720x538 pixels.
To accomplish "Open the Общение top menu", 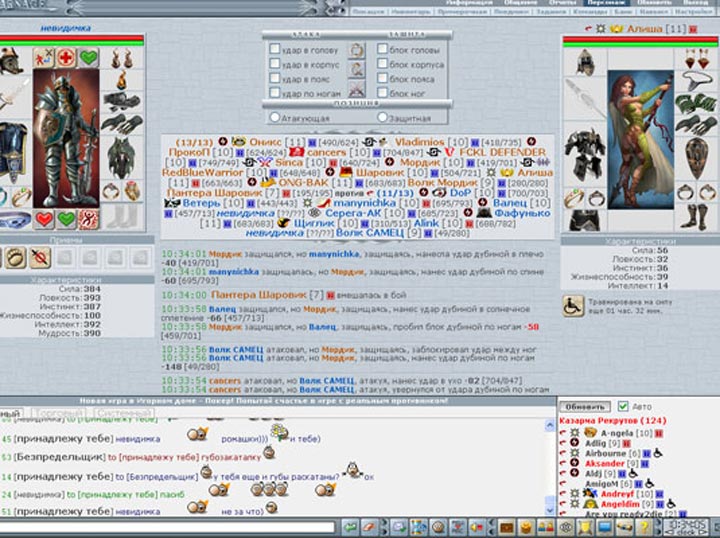I will 523,3.
